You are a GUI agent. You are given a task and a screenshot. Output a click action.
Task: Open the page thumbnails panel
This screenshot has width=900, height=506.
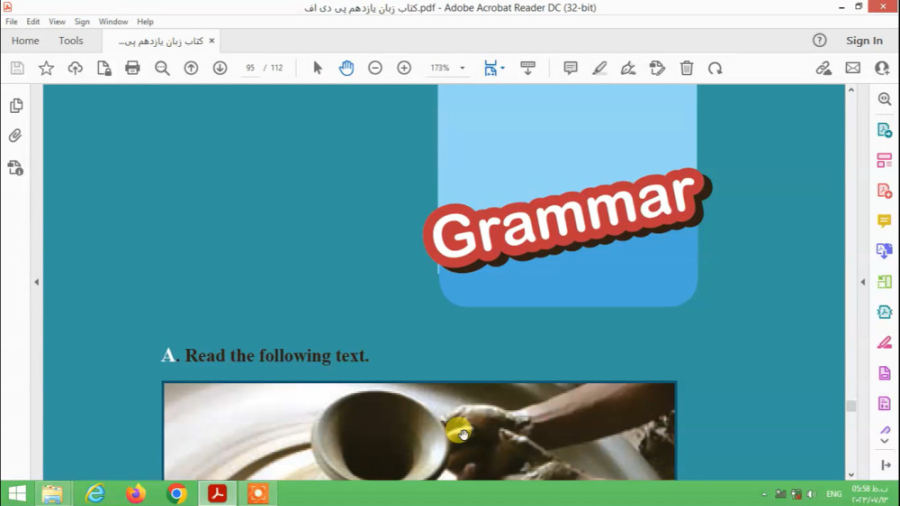[x=16, y=106]
